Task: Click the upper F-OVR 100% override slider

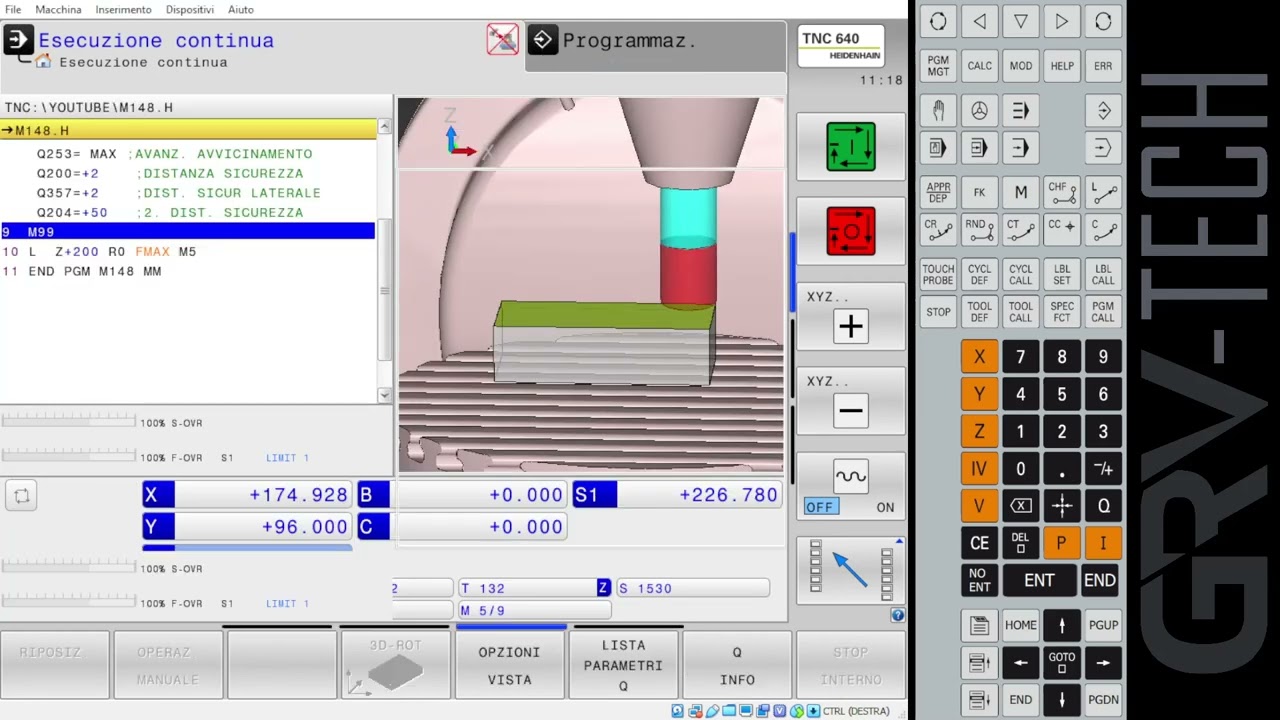Action: click(x=68, y=457)
